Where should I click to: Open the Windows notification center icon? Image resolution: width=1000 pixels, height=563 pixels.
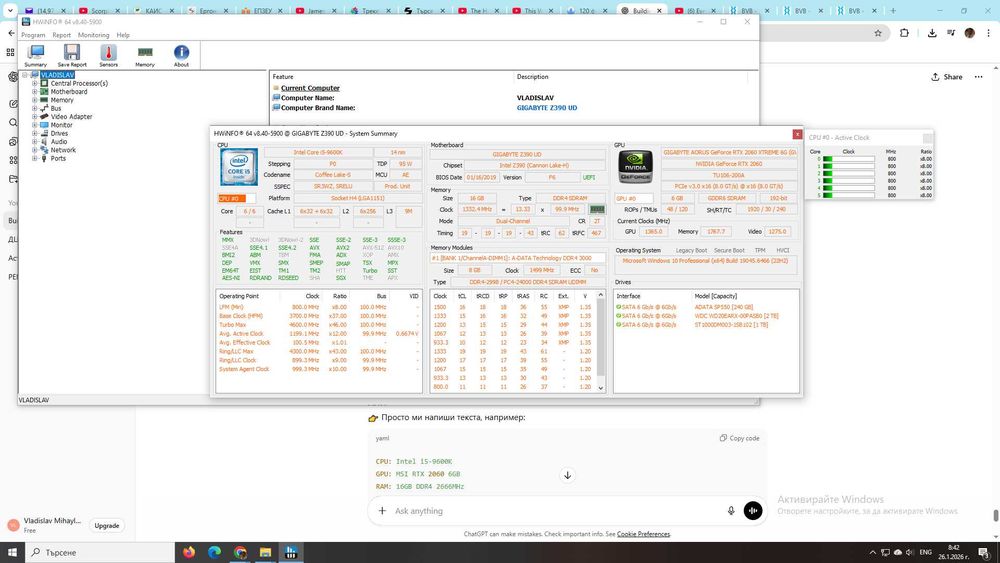click(983, 552)
